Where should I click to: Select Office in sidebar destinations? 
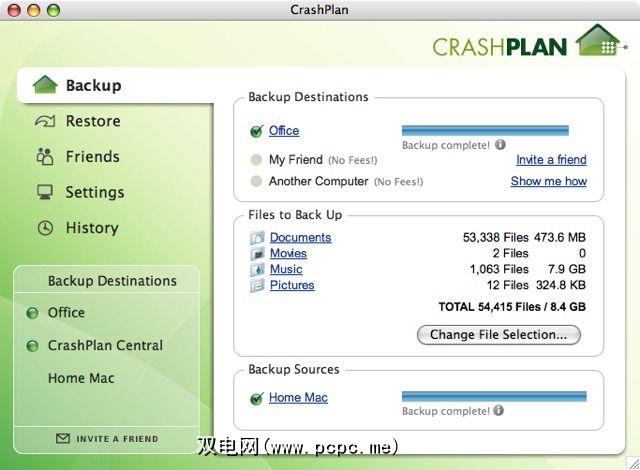(66, 313)
